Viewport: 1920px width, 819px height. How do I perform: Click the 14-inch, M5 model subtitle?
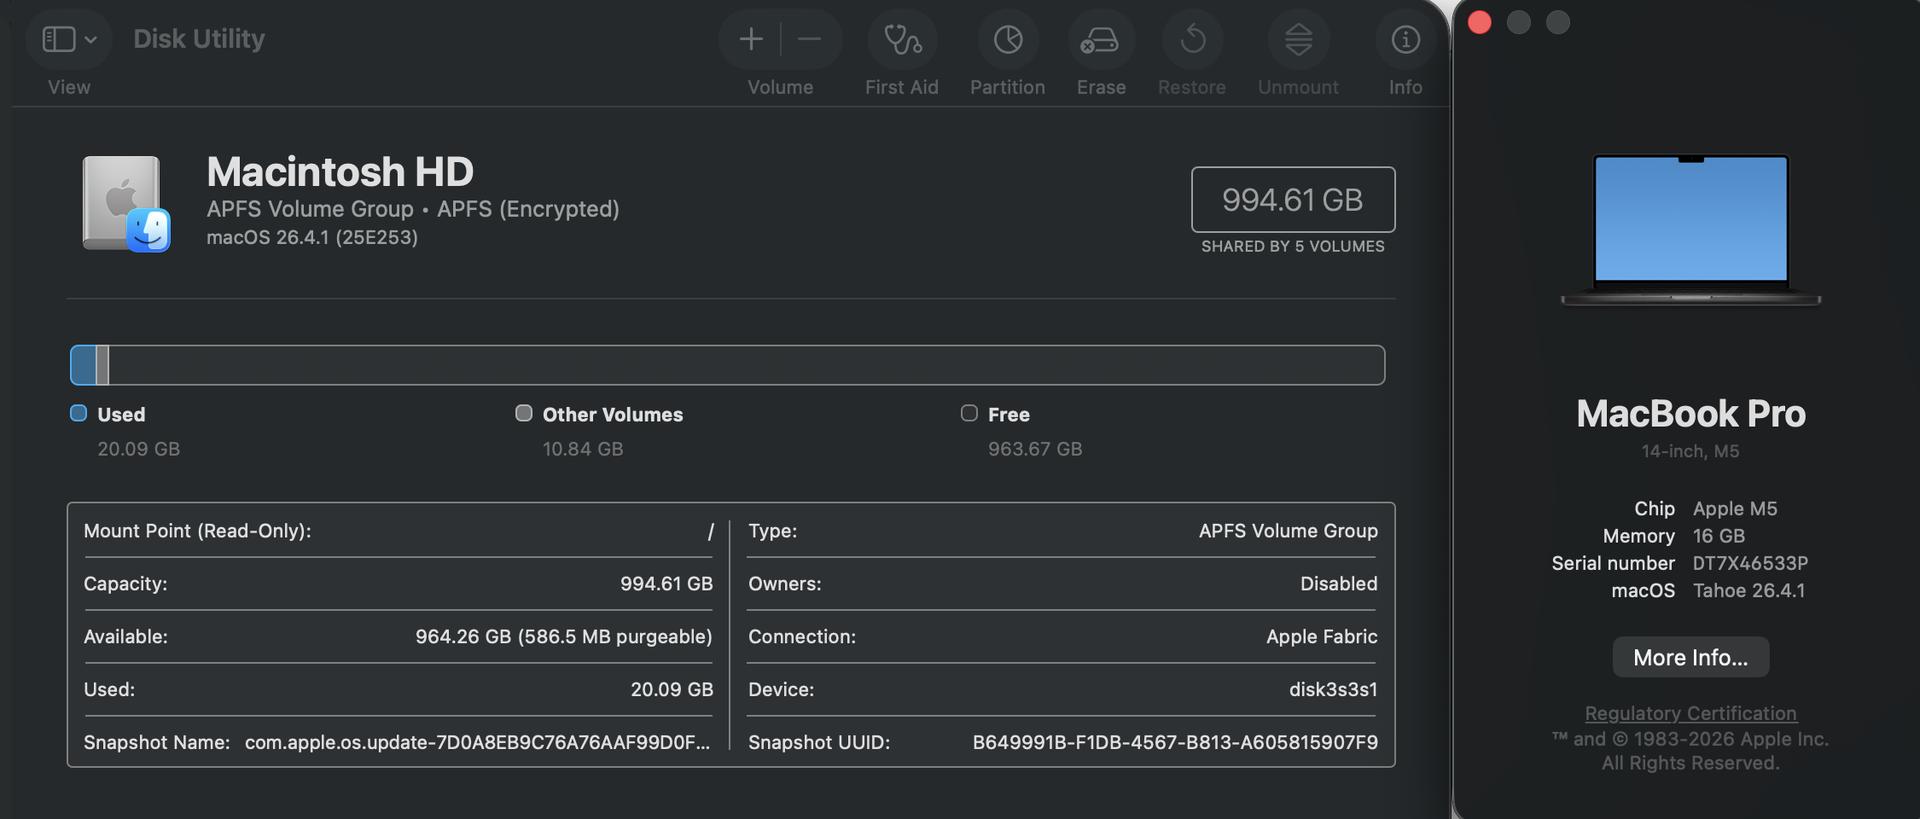click(x=1690, y=452)
